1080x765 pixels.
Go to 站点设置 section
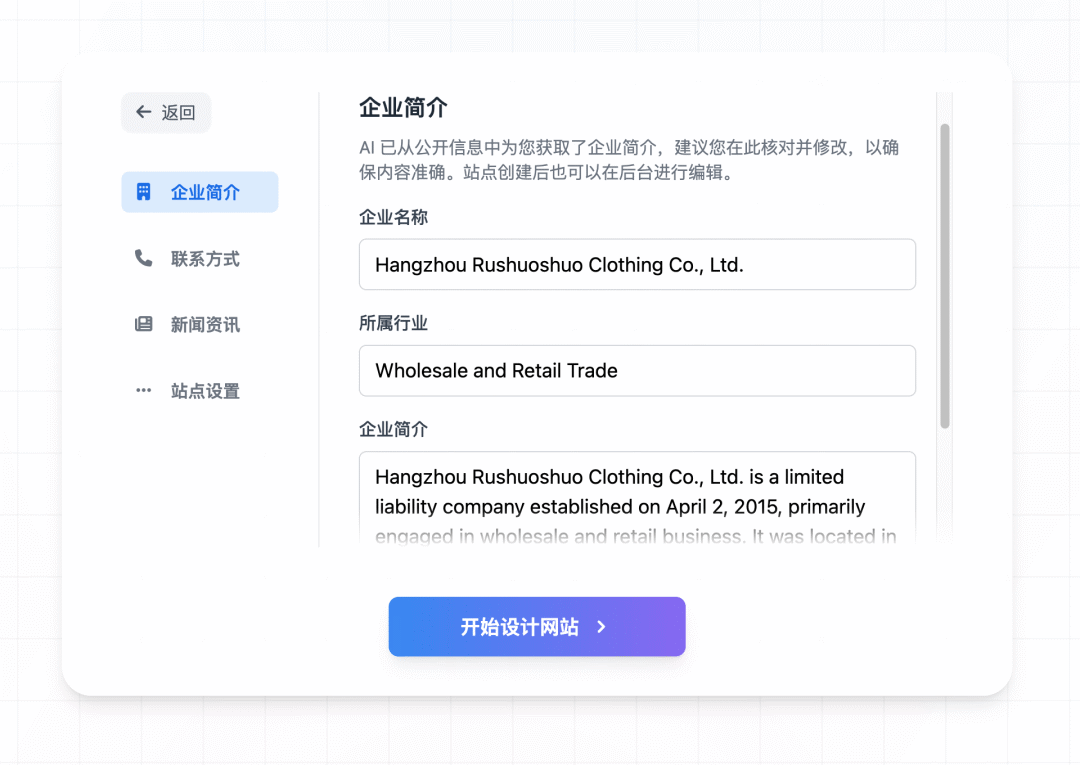[x=205, y=391]
